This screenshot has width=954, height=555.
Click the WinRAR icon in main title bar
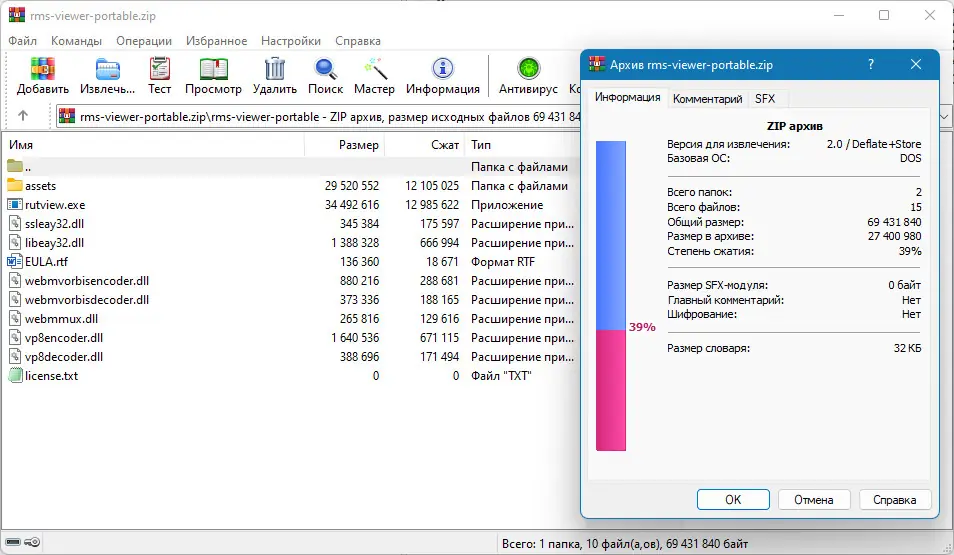pyautogui.click(x=16, y=15)
